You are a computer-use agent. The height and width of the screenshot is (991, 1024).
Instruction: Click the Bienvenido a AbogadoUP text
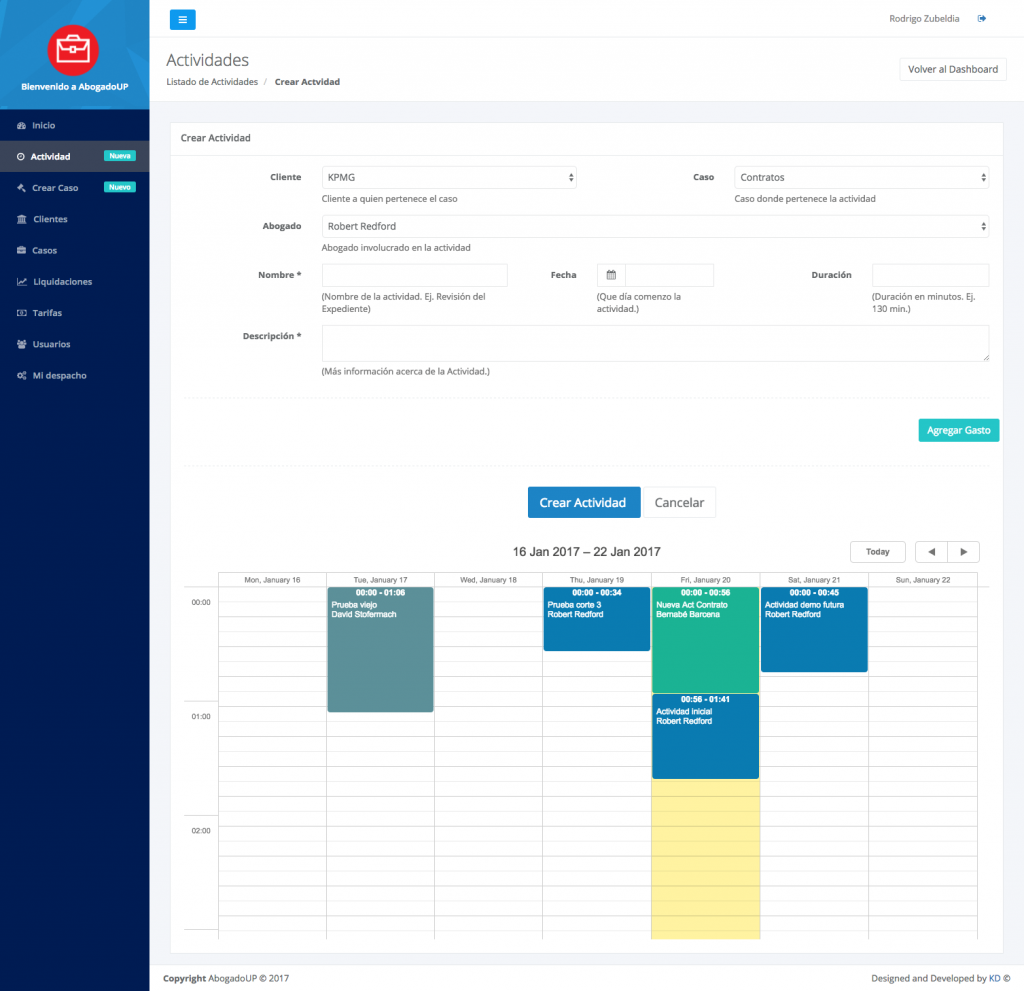point(74,87)
